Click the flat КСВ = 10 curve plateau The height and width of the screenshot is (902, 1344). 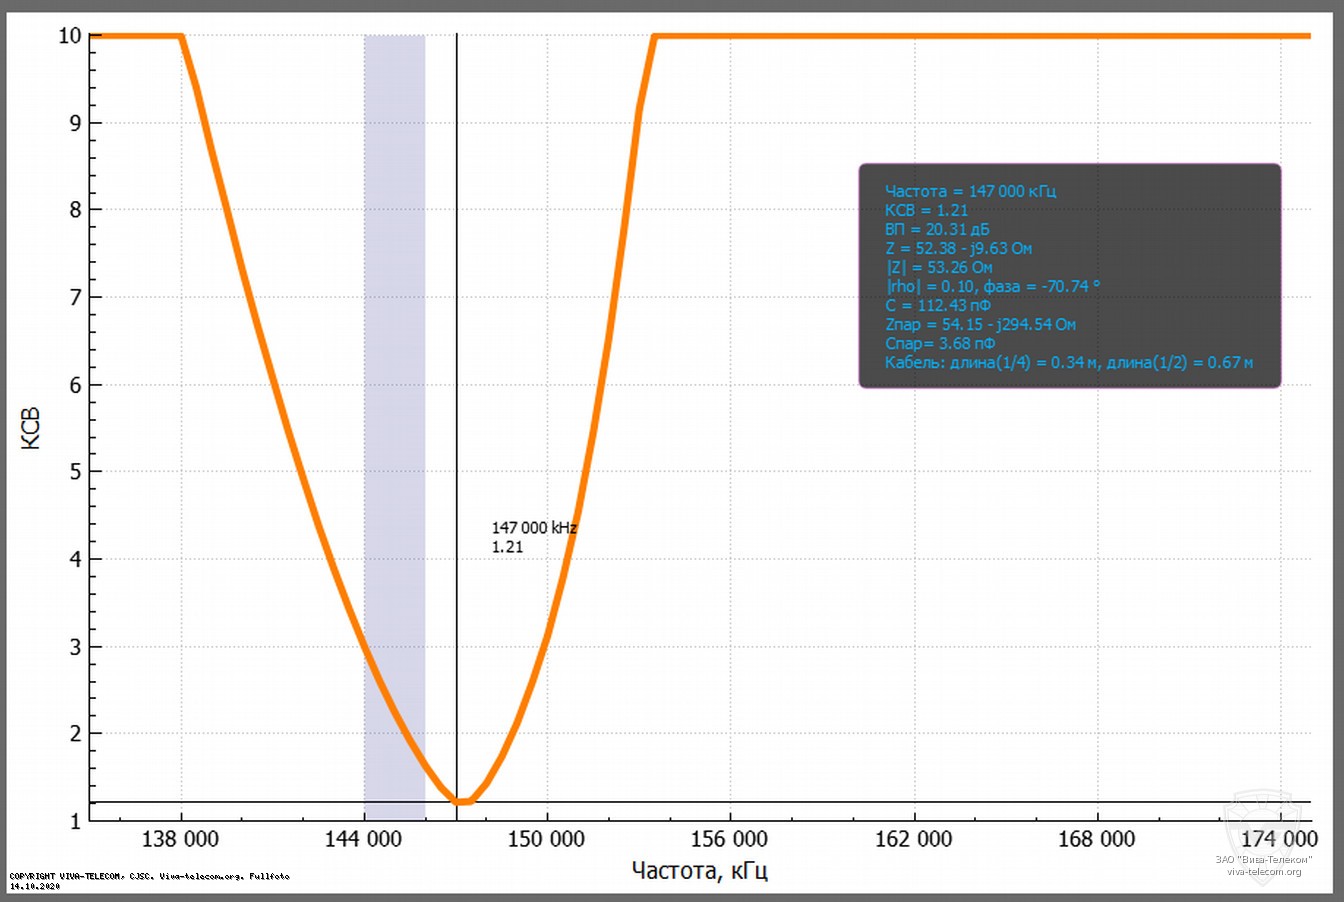point(900,34)
